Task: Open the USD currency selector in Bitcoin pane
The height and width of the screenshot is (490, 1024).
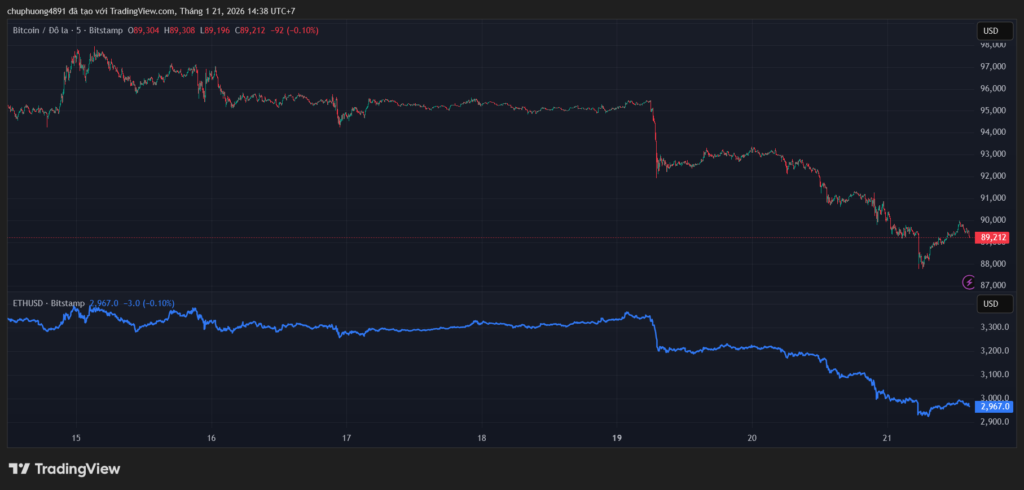Action: (990, 31)
